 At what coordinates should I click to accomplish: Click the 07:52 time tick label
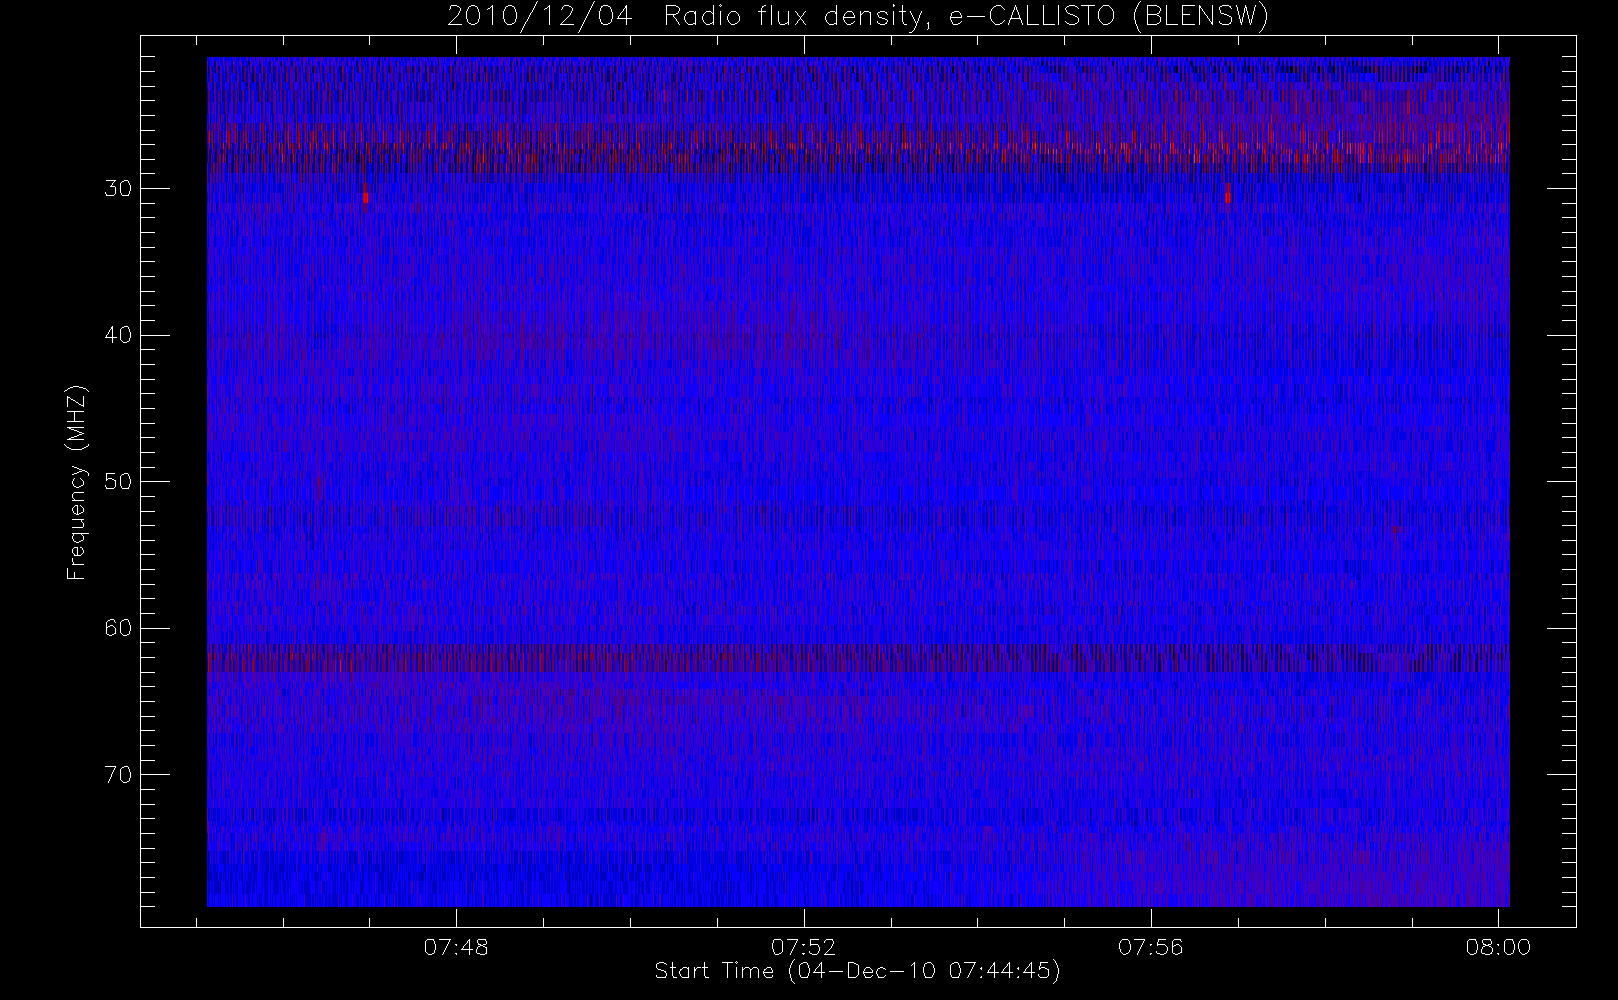[804, 947]
